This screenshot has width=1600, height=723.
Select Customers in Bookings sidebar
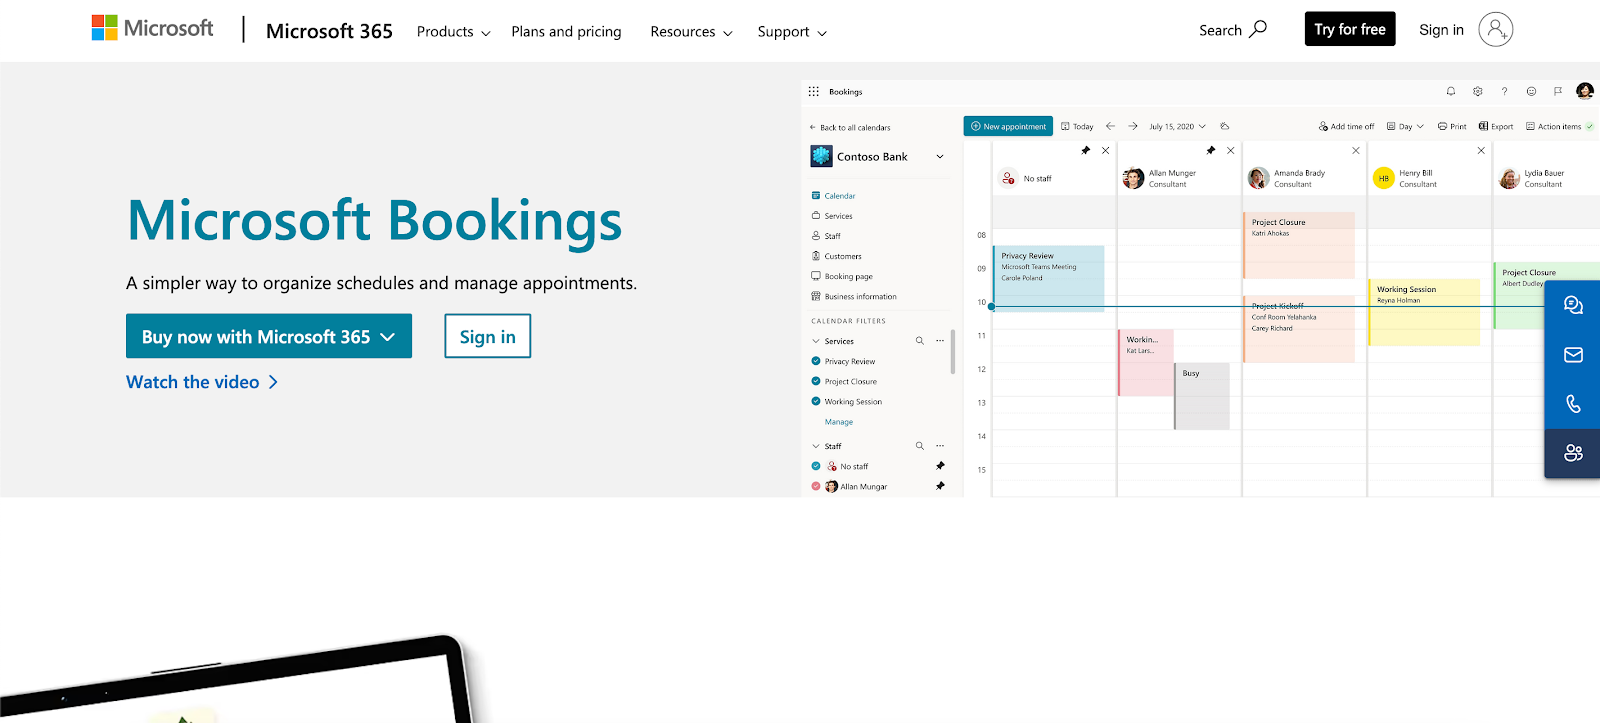click(836, 256)
